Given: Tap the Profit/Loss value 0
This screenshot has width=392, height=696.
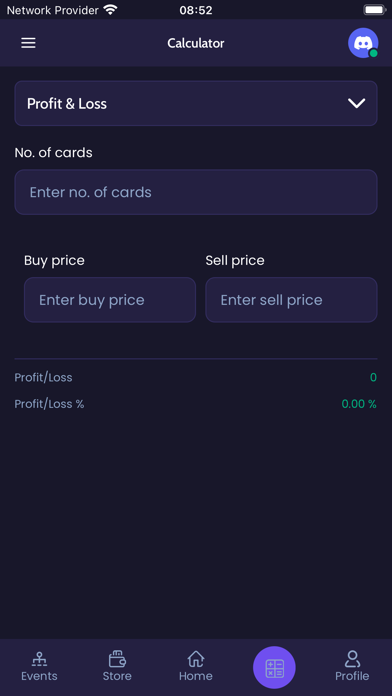Looking at the screenshot, I should tap(373, 378).
